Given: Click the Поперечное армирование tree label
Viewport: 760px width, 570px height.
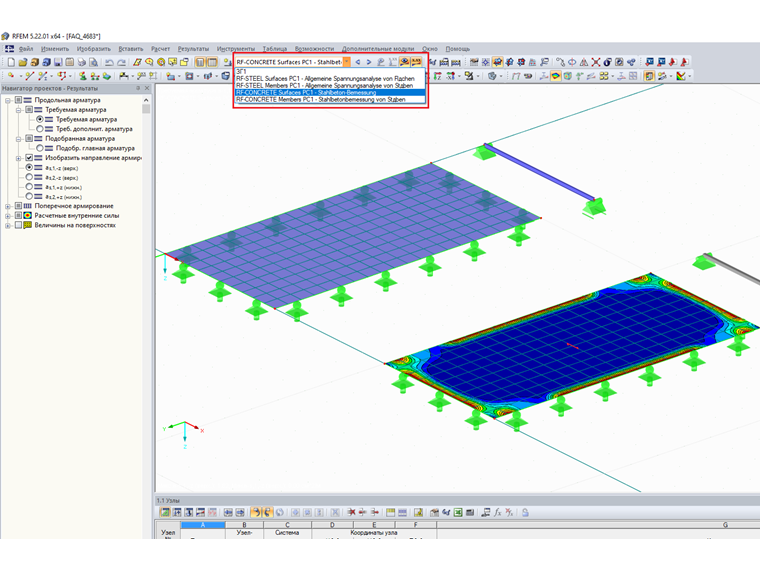Looking at the screenshot, I should pyautogui.click(x=74, y=206).
